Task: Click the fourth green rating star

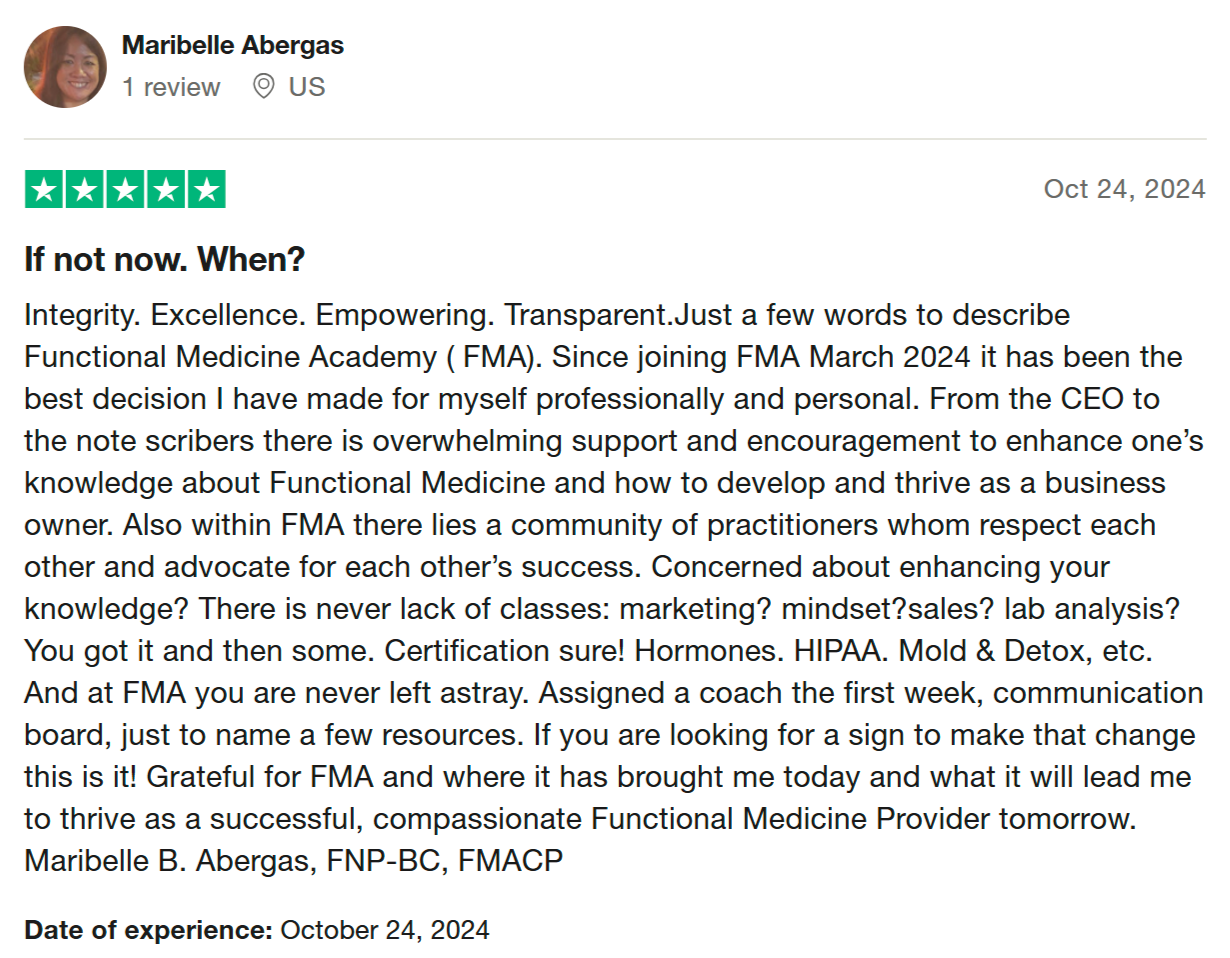Action: (x=166, y=189)
